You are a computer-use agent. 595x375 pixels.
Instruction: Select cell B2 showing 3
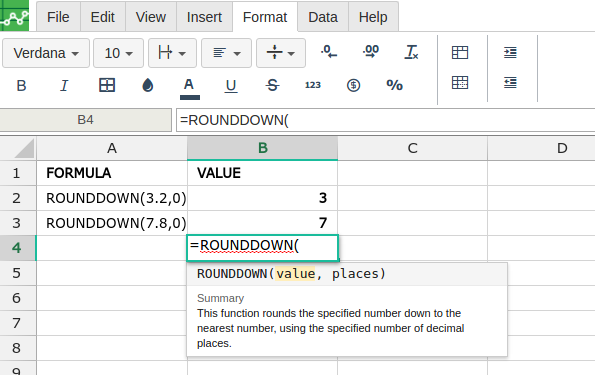(x=263, y=198)
